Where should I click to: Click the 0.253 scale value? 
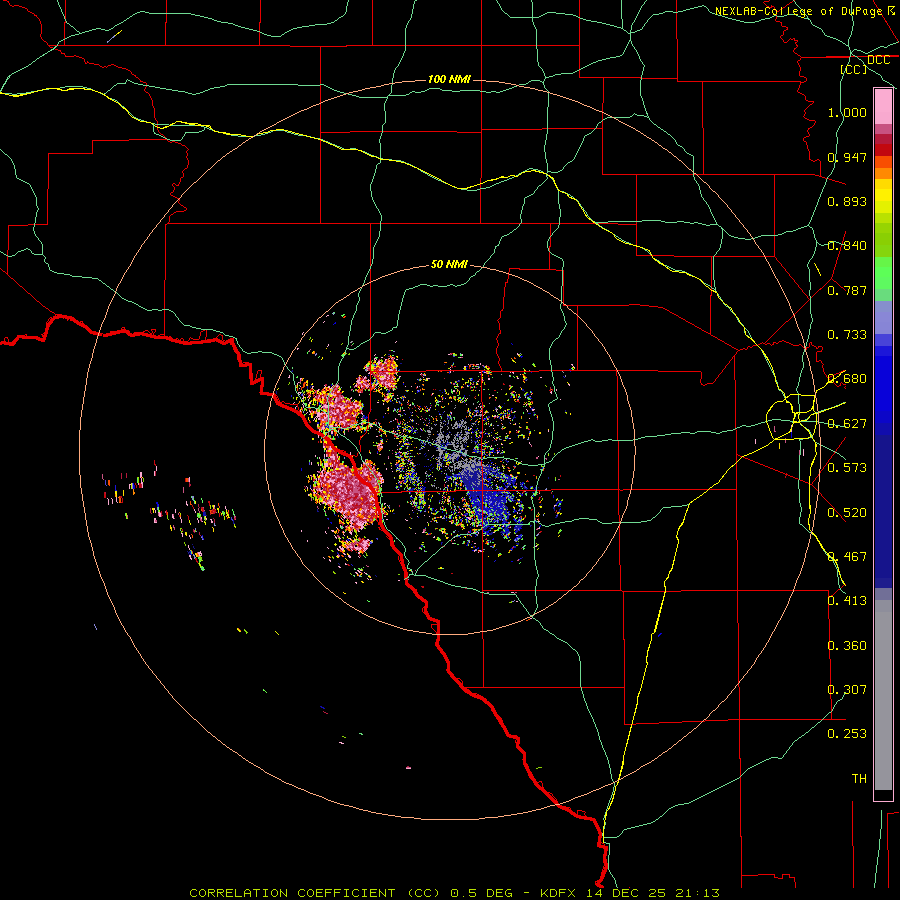[847, 734]
